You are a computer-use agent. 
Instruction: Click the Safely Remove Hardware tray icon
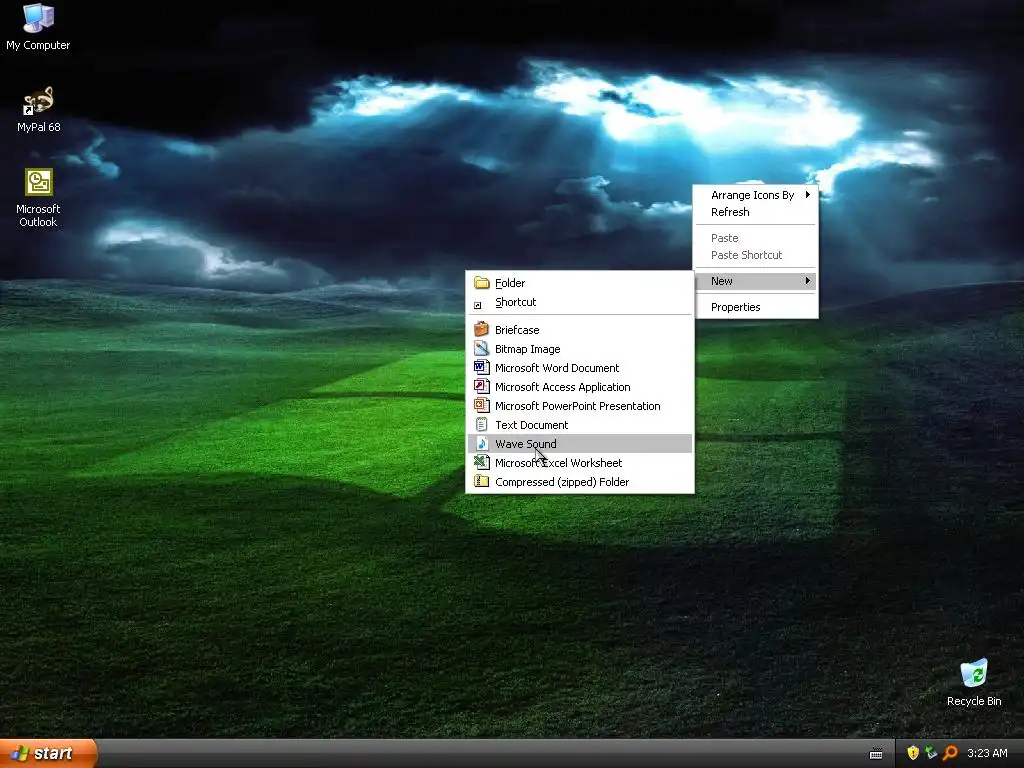(931, 753)
